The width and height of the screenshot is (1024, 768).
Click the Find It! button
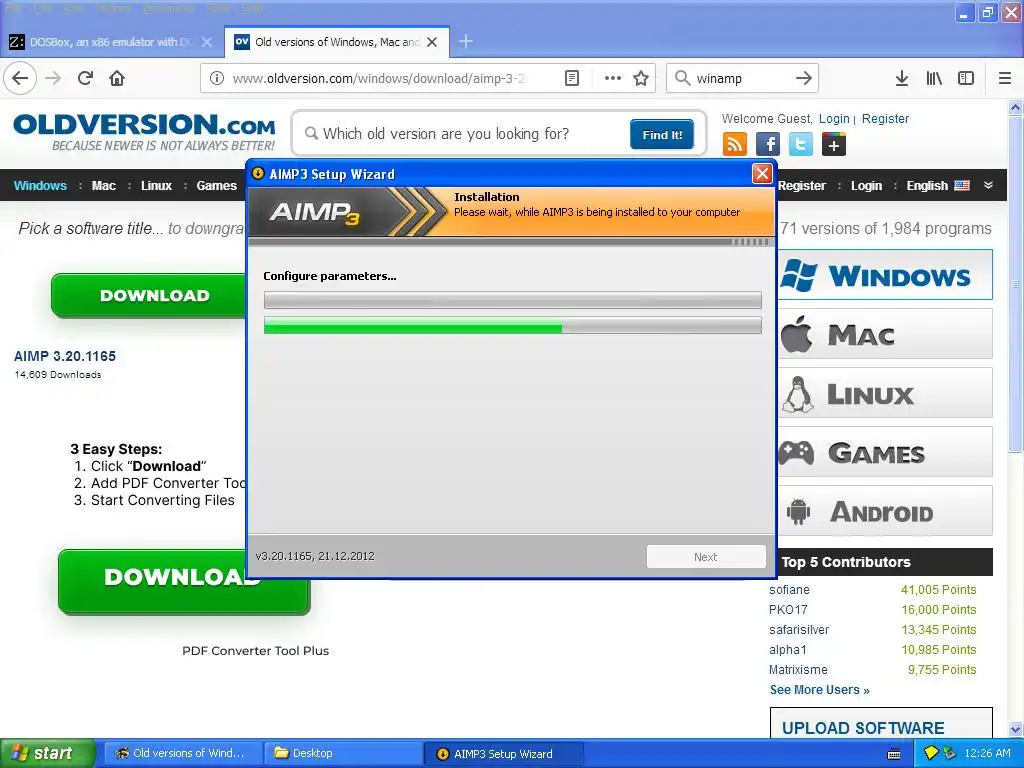click(x=662, y=135)
